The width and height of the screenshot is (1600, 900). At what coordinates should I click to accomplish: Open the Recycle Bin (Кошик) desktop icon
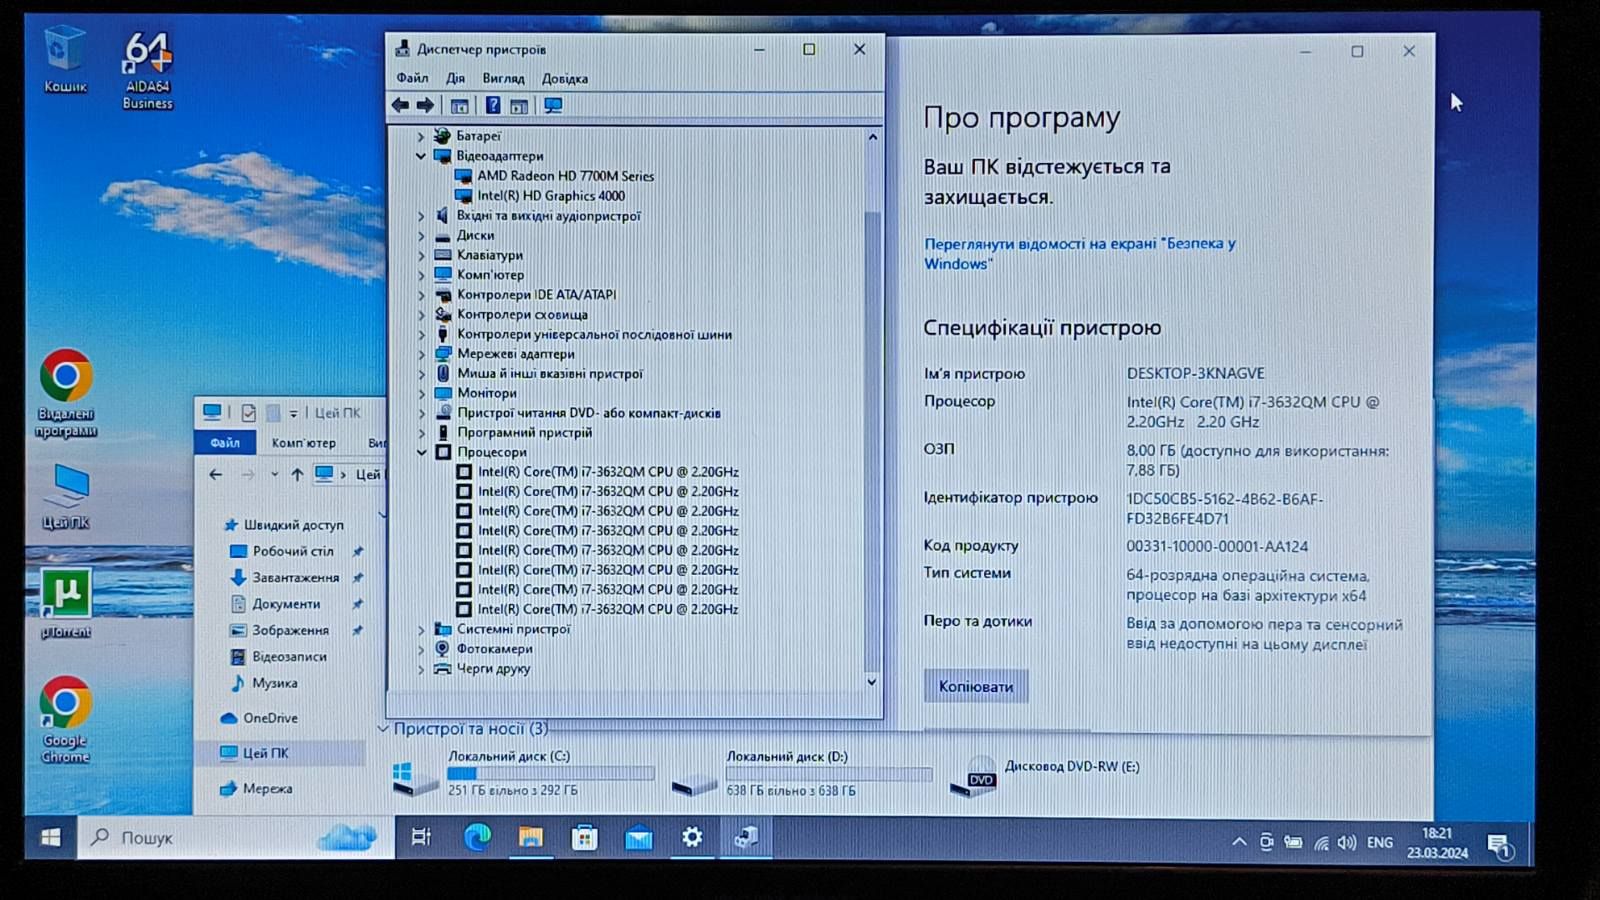coord(65,60)
